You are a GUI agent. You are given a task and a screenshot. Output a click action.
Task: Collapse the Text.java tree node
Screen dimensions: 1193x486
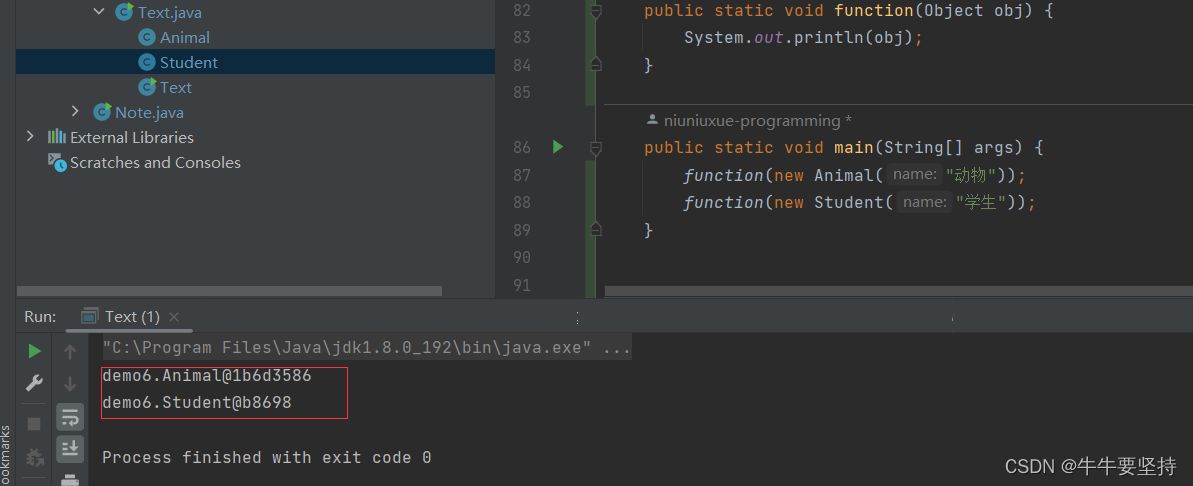(x=98, y=12)
